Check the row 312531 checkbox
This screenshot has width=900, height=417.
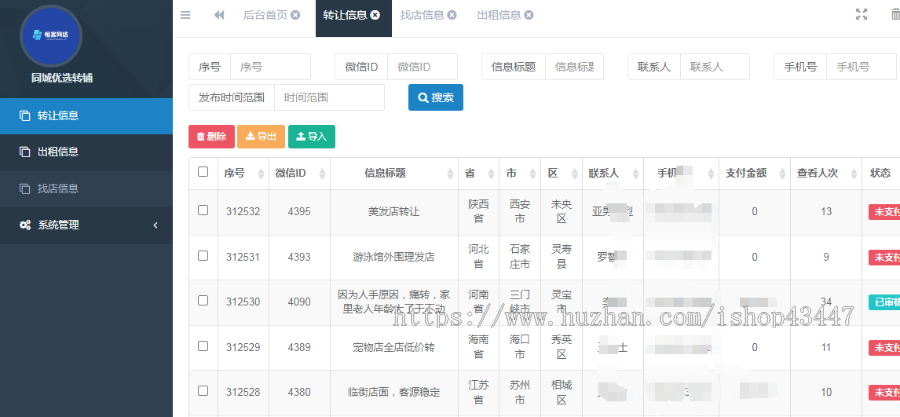point(203,256)
